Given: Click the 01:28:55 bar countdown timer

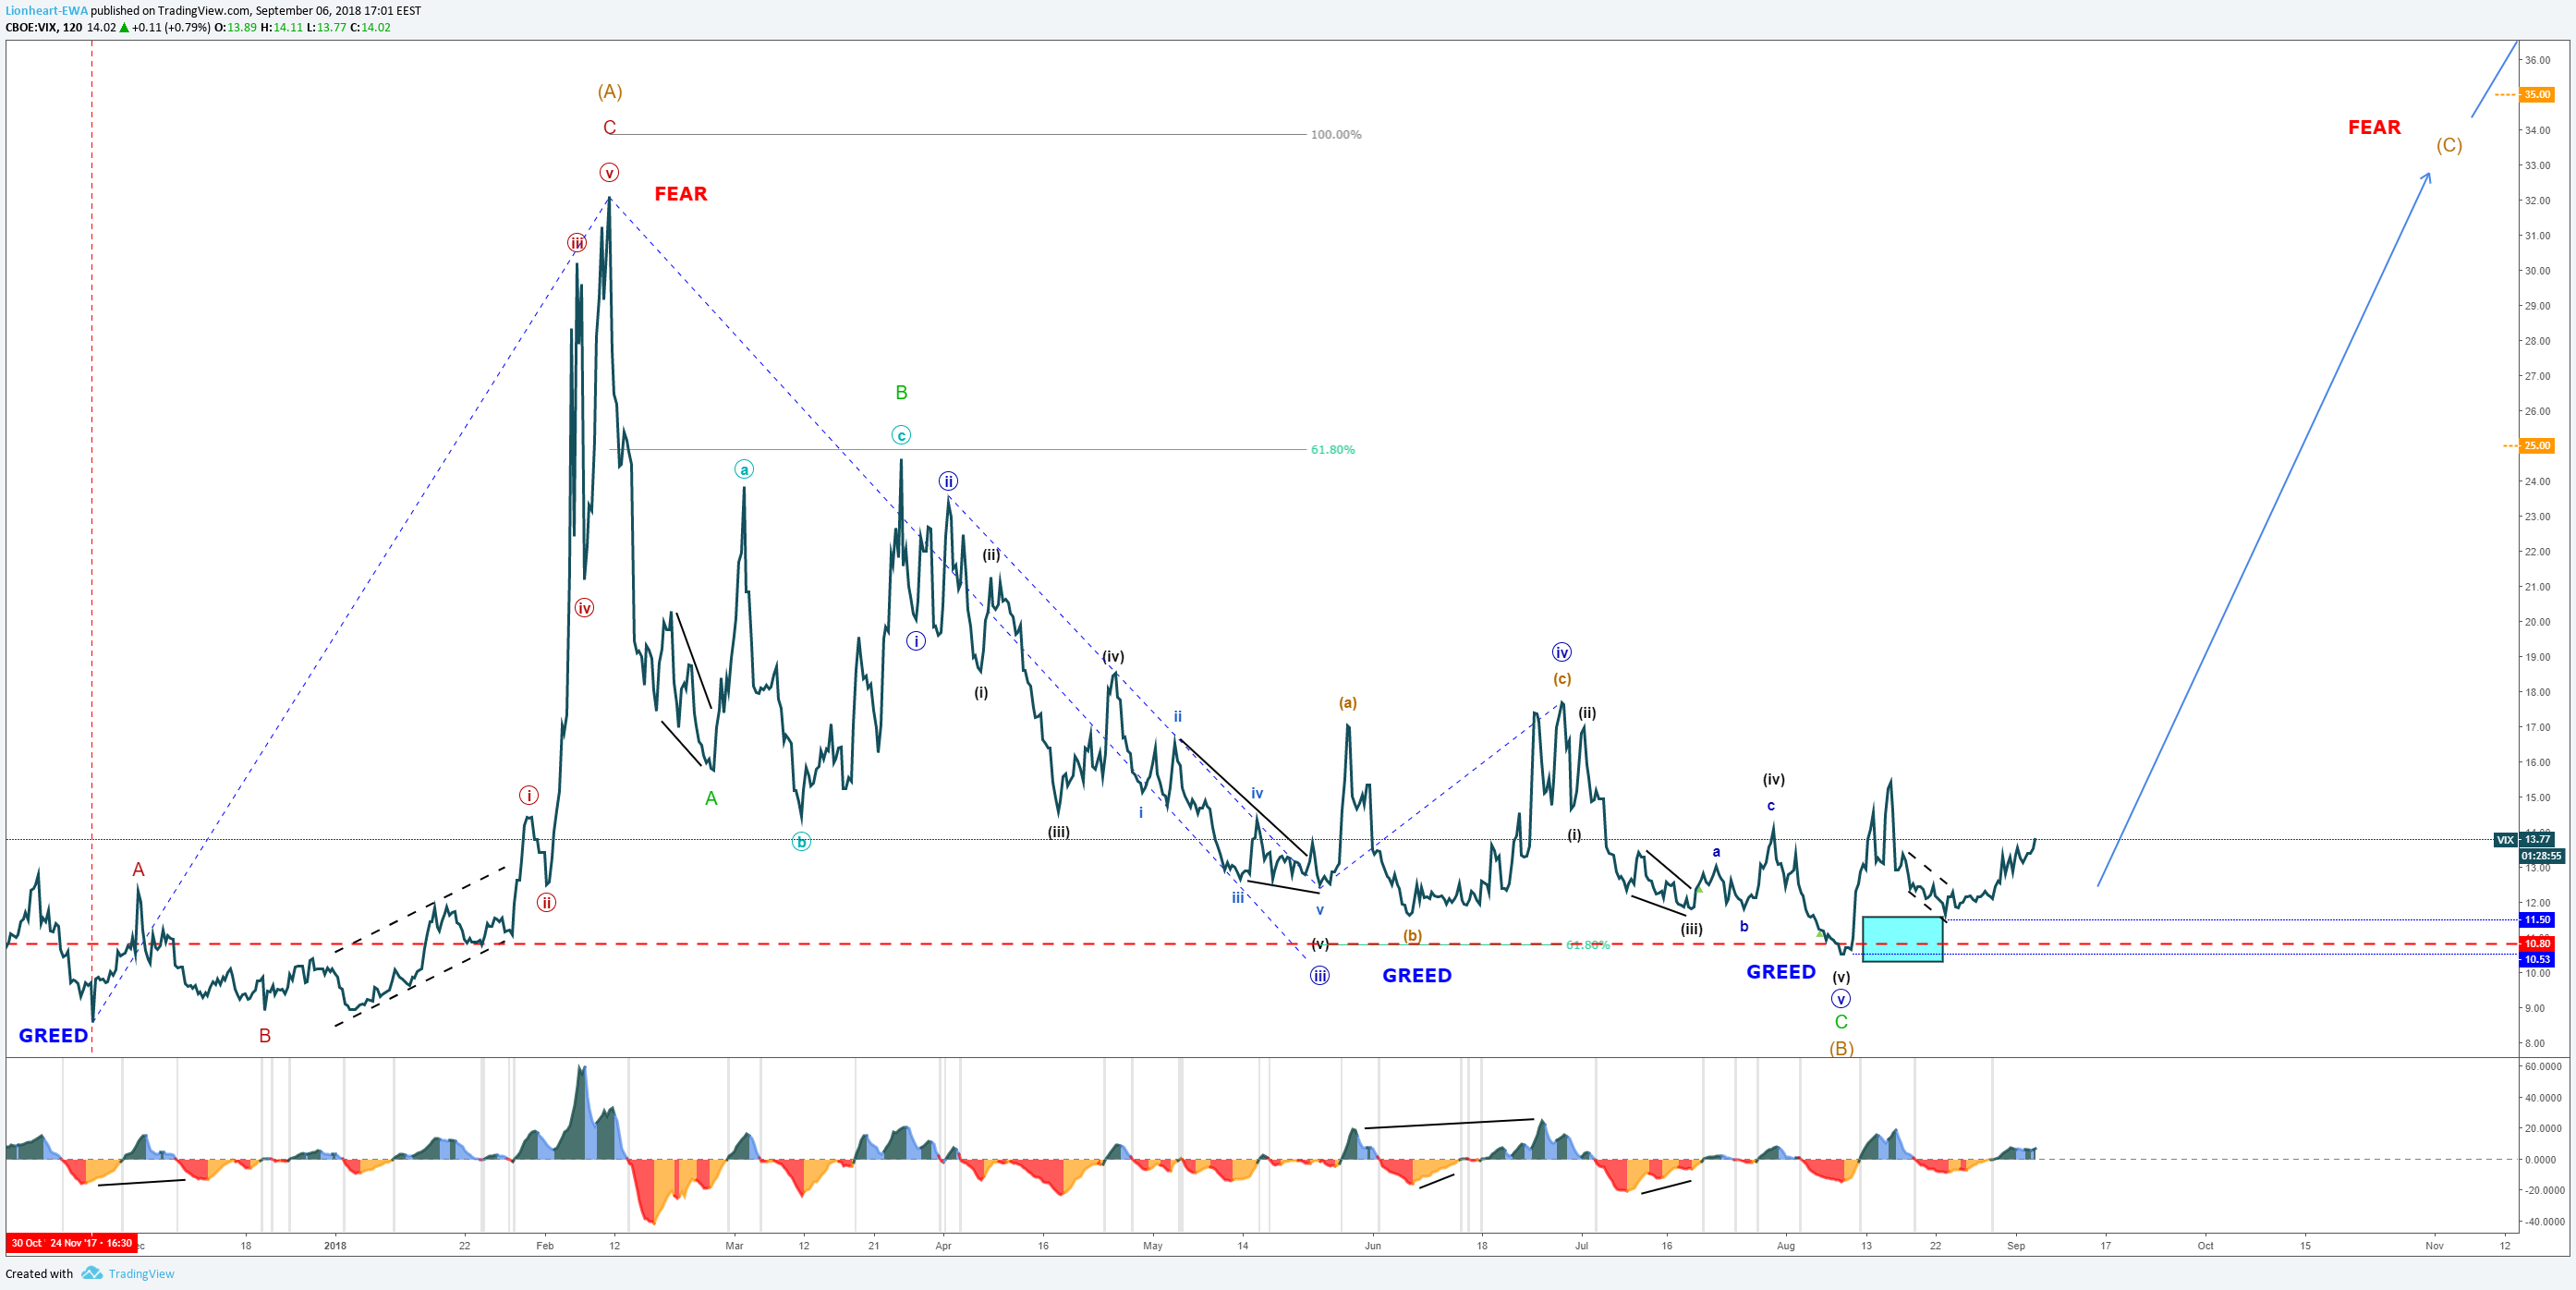Looking at the screenshot, I should pos(2541,855).
